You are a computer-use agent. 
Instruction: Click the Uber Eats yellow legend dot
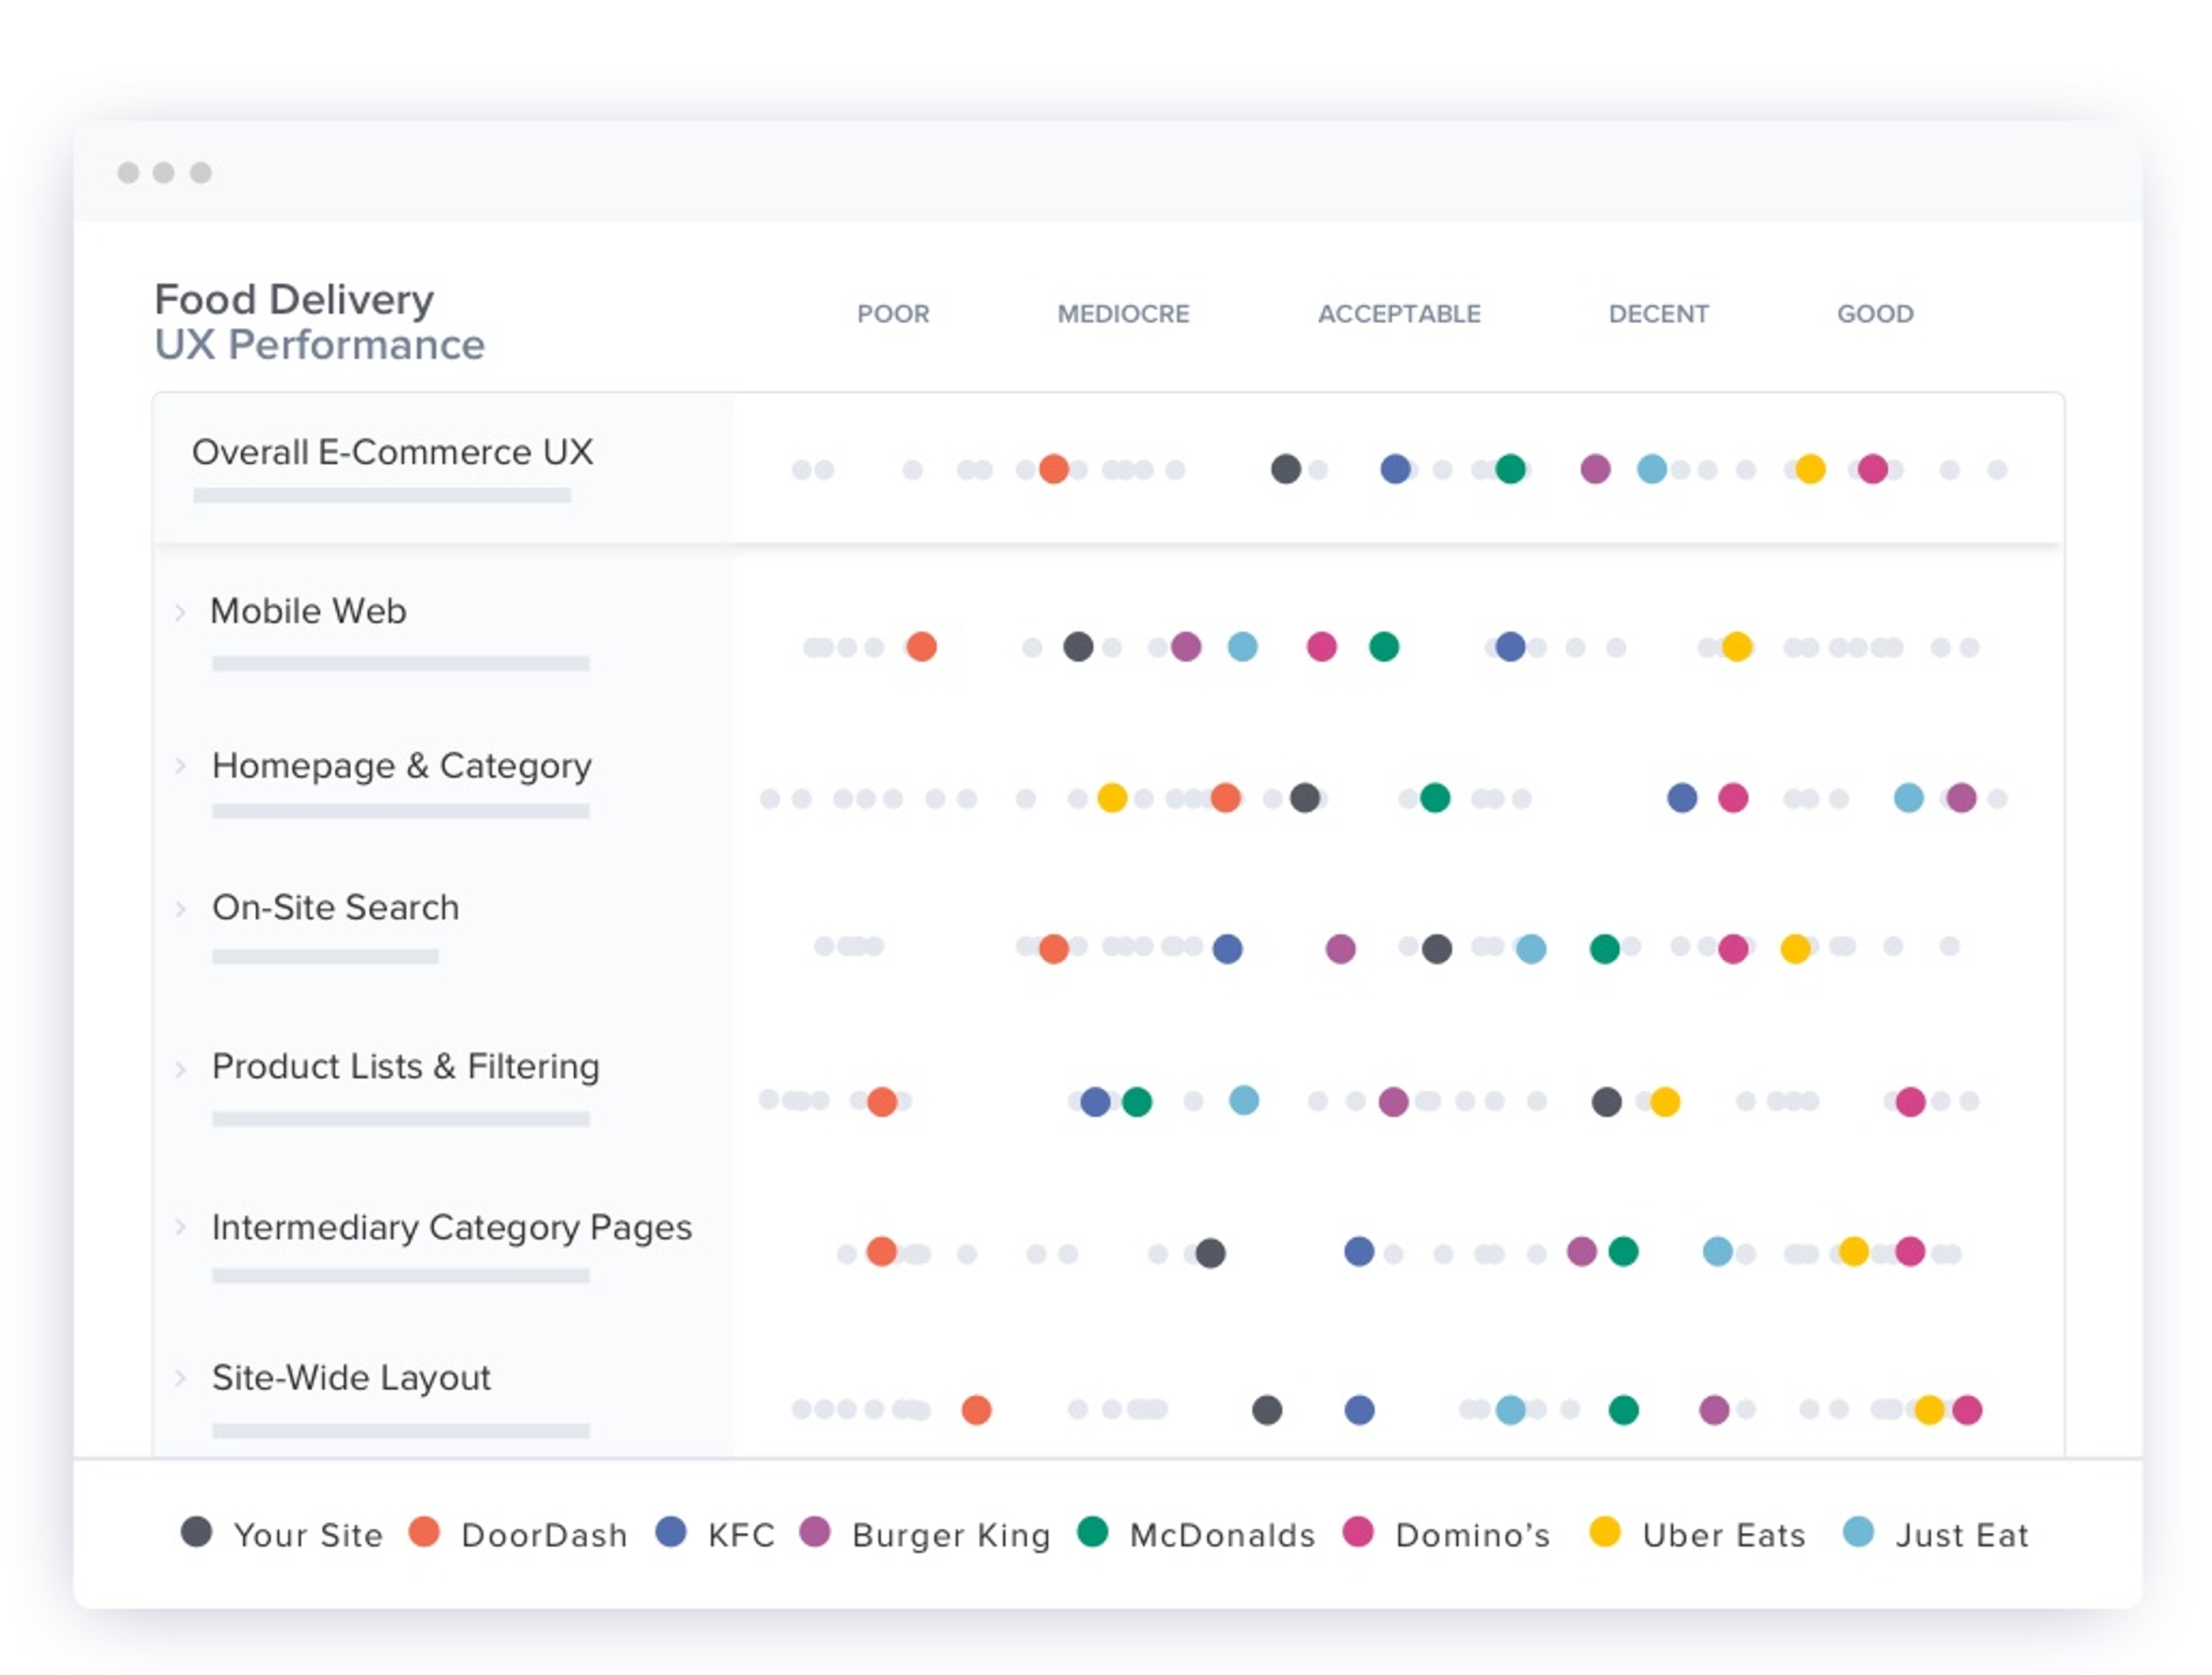[1605, 1532]
